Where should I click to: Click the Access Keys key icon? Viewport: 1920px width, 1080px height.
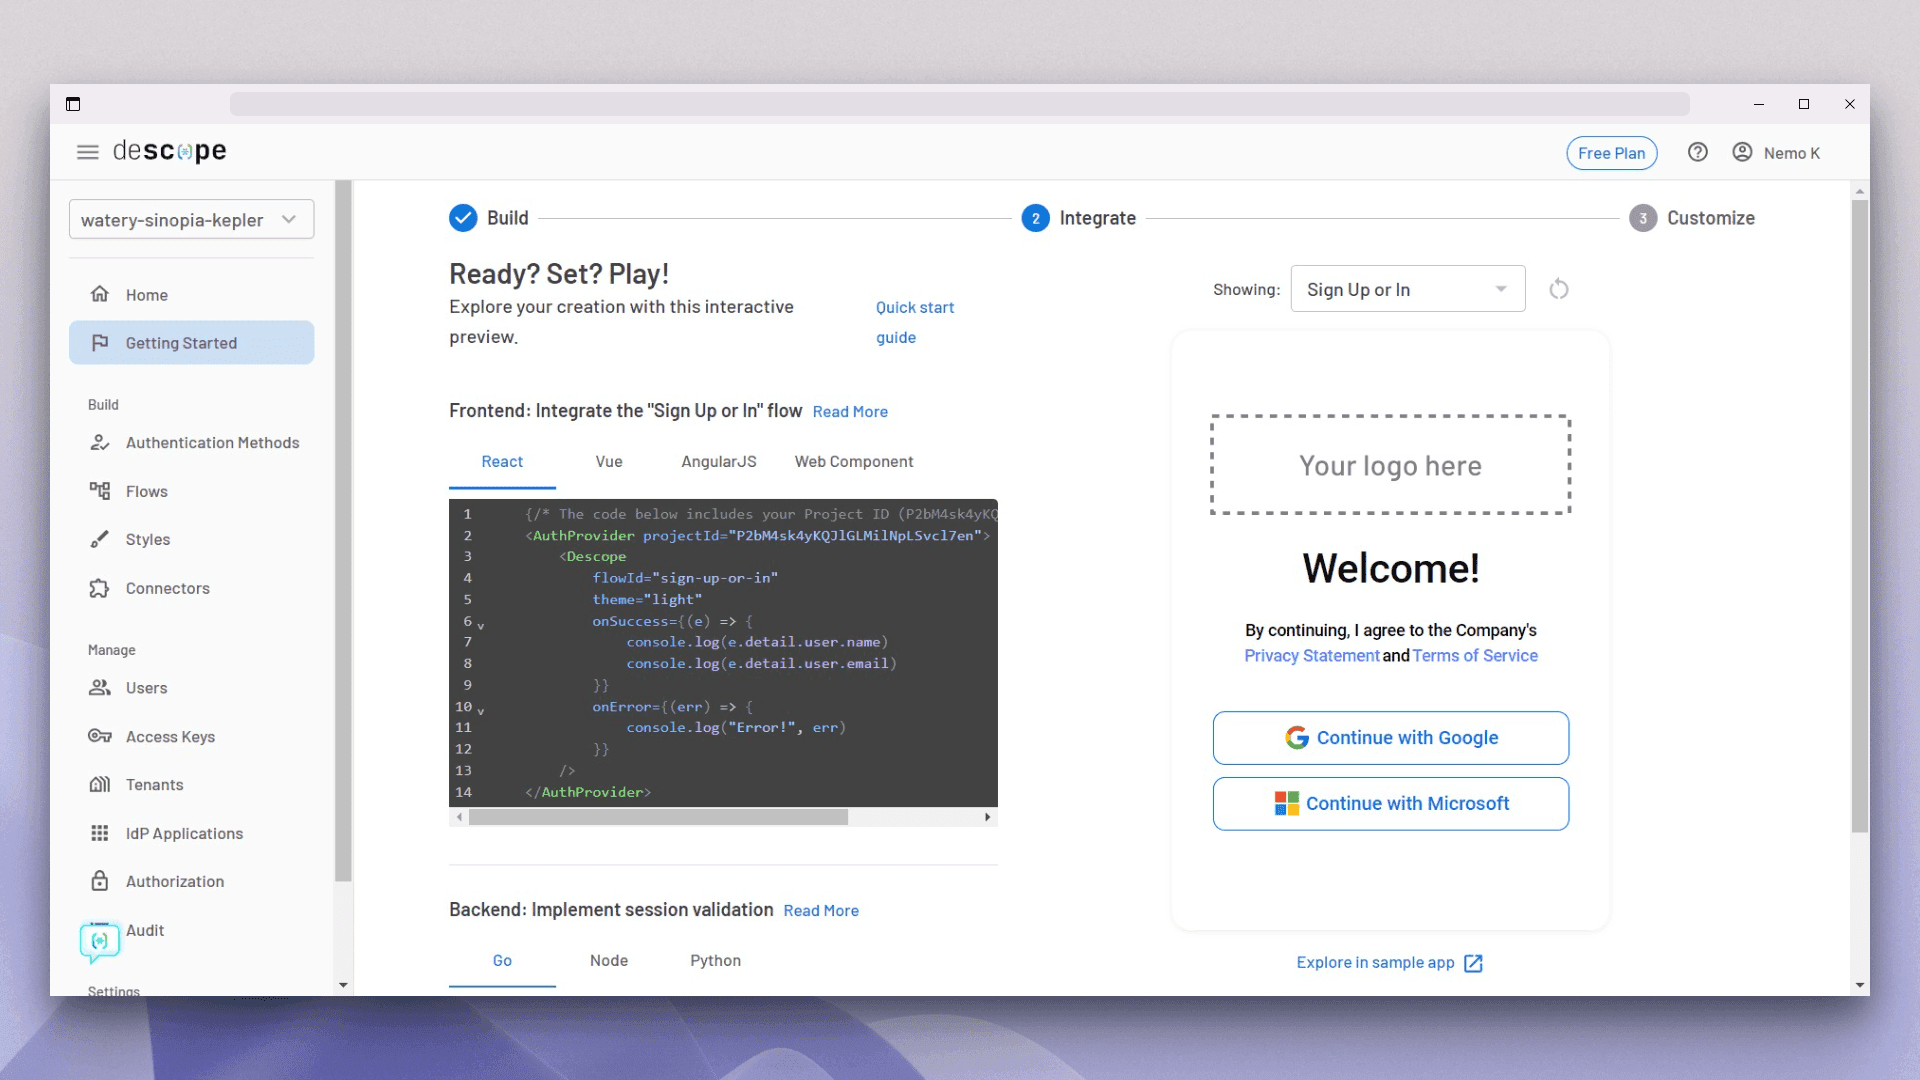(x=101, y=736)
